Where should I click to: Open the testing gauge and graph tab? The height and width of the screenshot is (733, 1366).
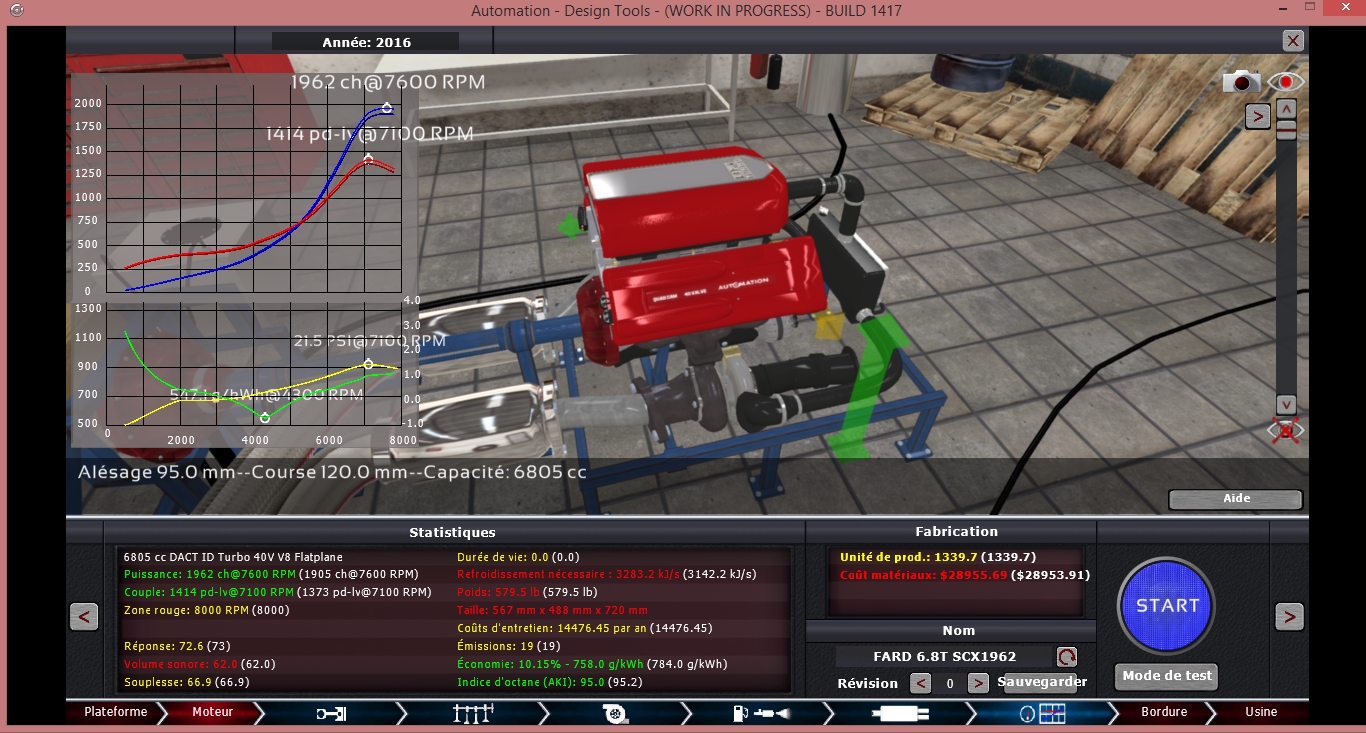coord(1041,713)
